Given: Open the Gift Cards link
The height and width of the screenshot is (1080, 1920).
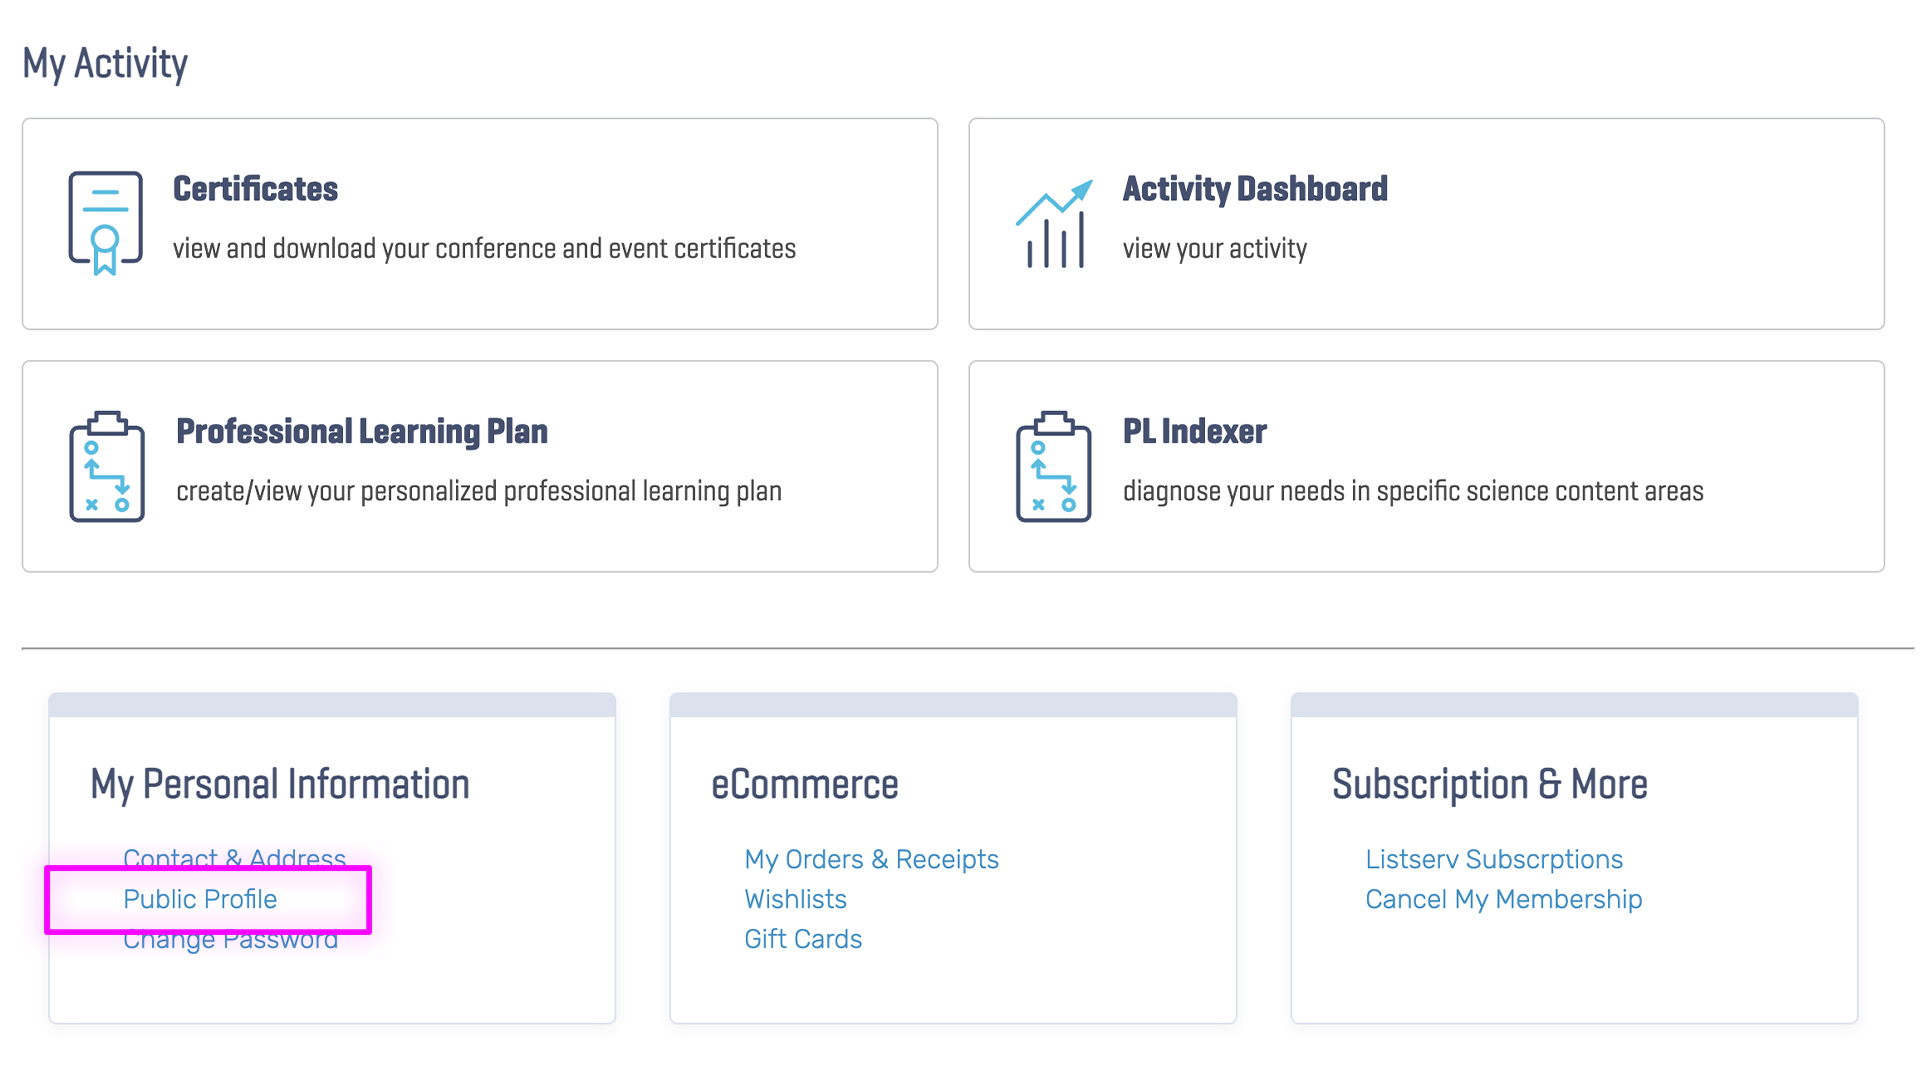Looking at the screenshot, I should 803,939.
